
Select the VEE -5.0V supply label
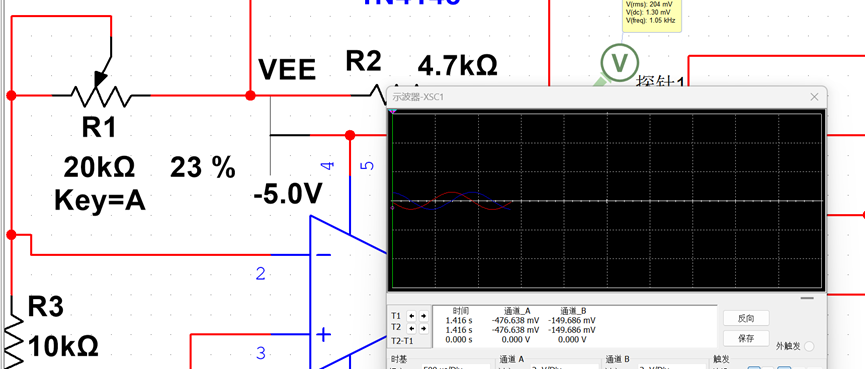[288, 193]
